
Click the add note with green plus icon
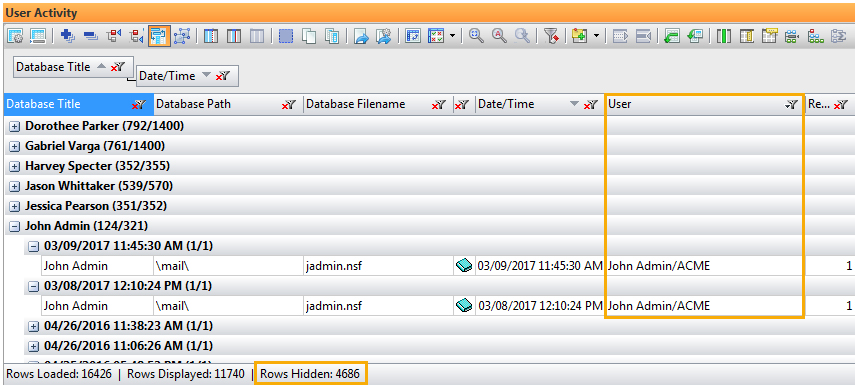580,36
